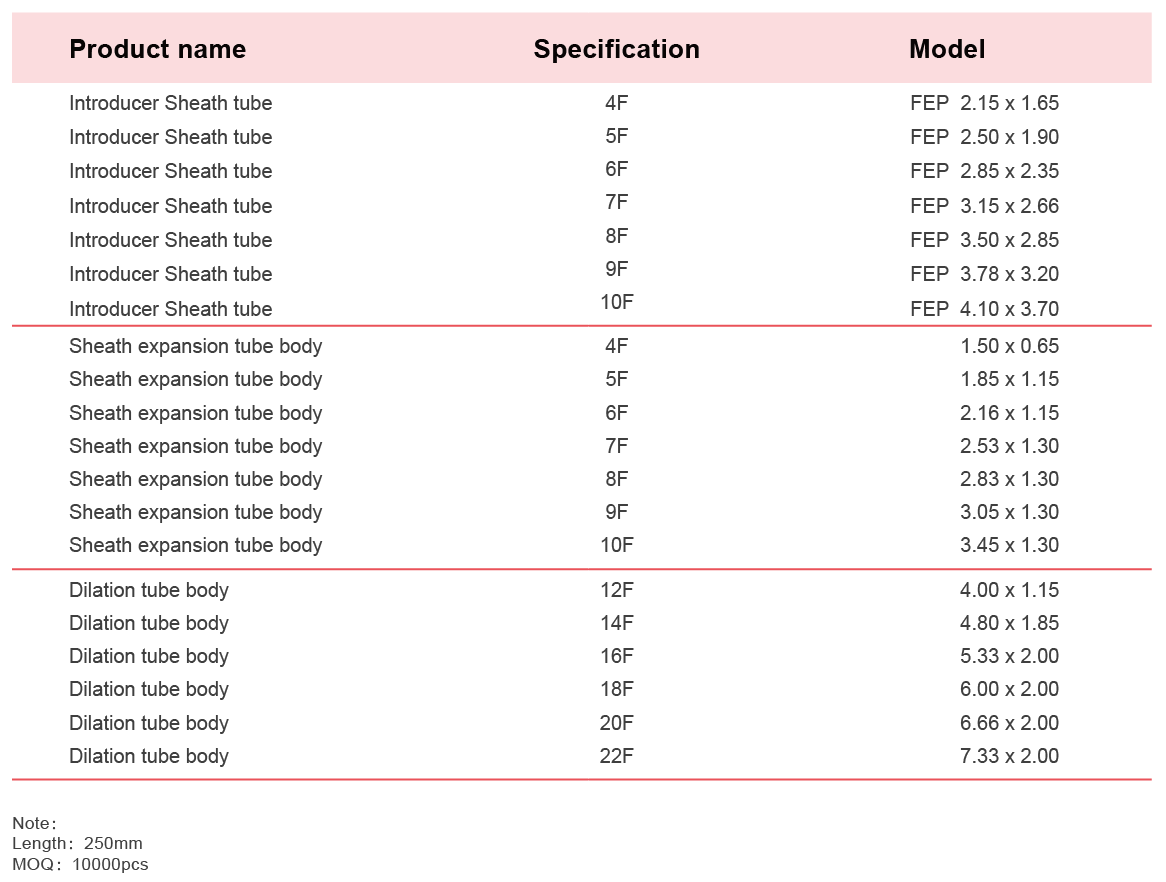This screenshot has height=882, width=1166.
Task: Select model 4.80 x 1.85
Action: [1009, 623]
